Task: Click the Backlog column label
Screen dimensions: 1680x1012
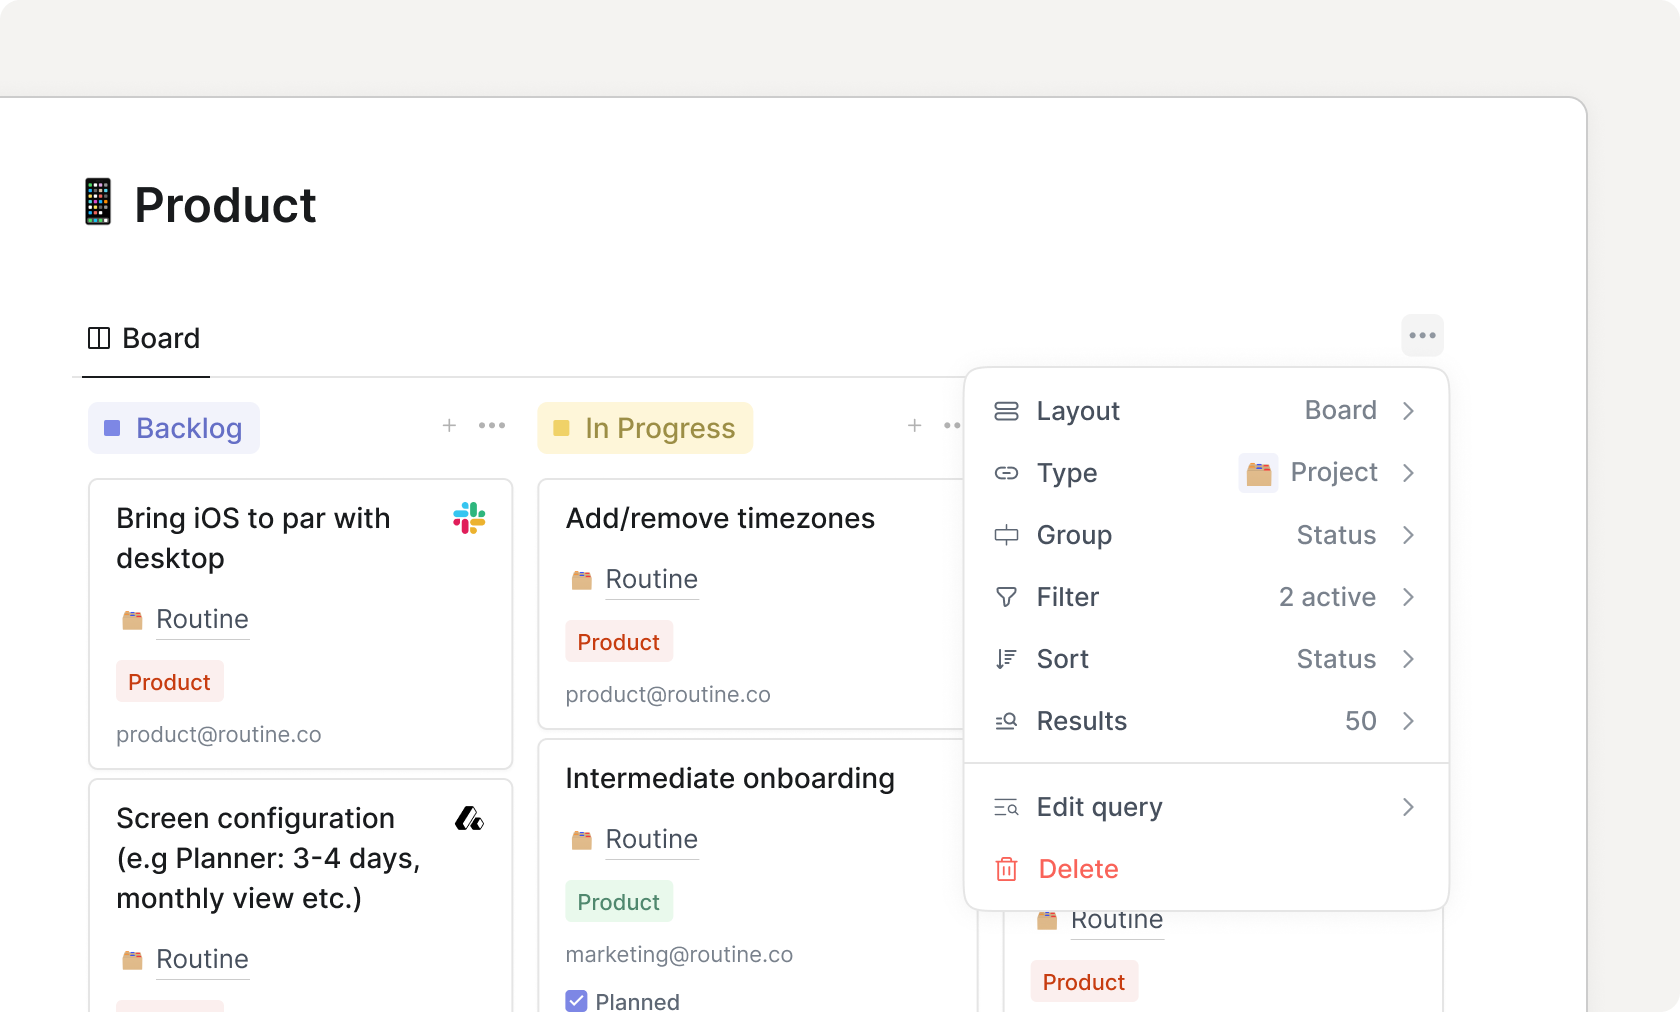Action: tap(174, 428)
